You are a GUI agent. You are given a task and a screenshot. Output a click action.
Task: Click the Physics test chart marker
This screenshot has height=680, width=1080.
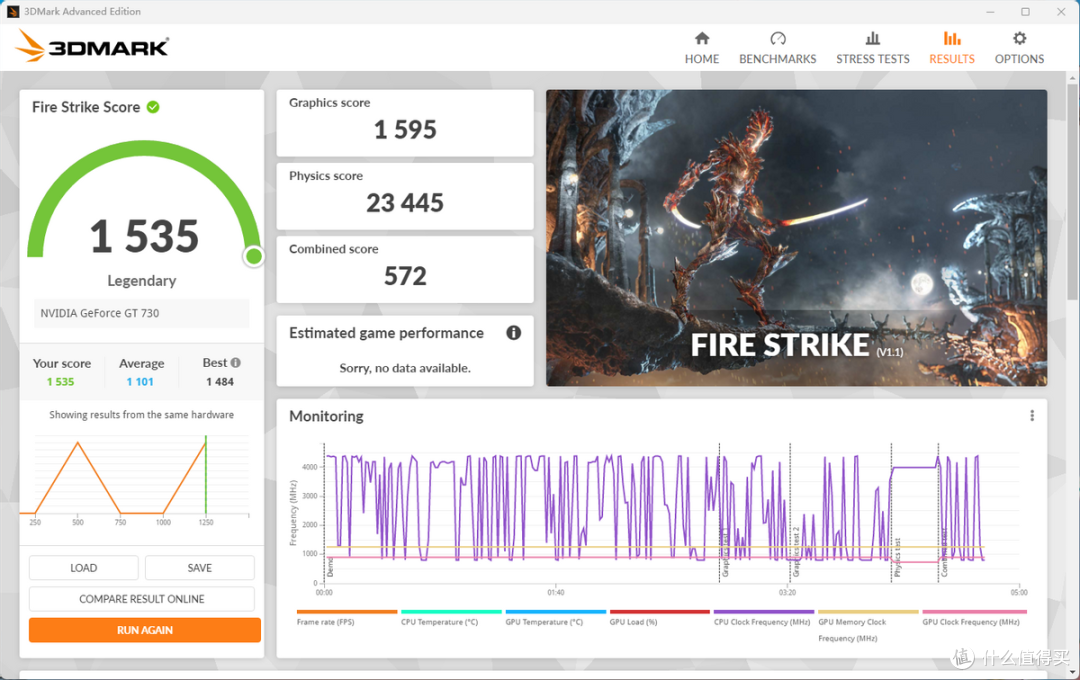(x=897, y=557)
